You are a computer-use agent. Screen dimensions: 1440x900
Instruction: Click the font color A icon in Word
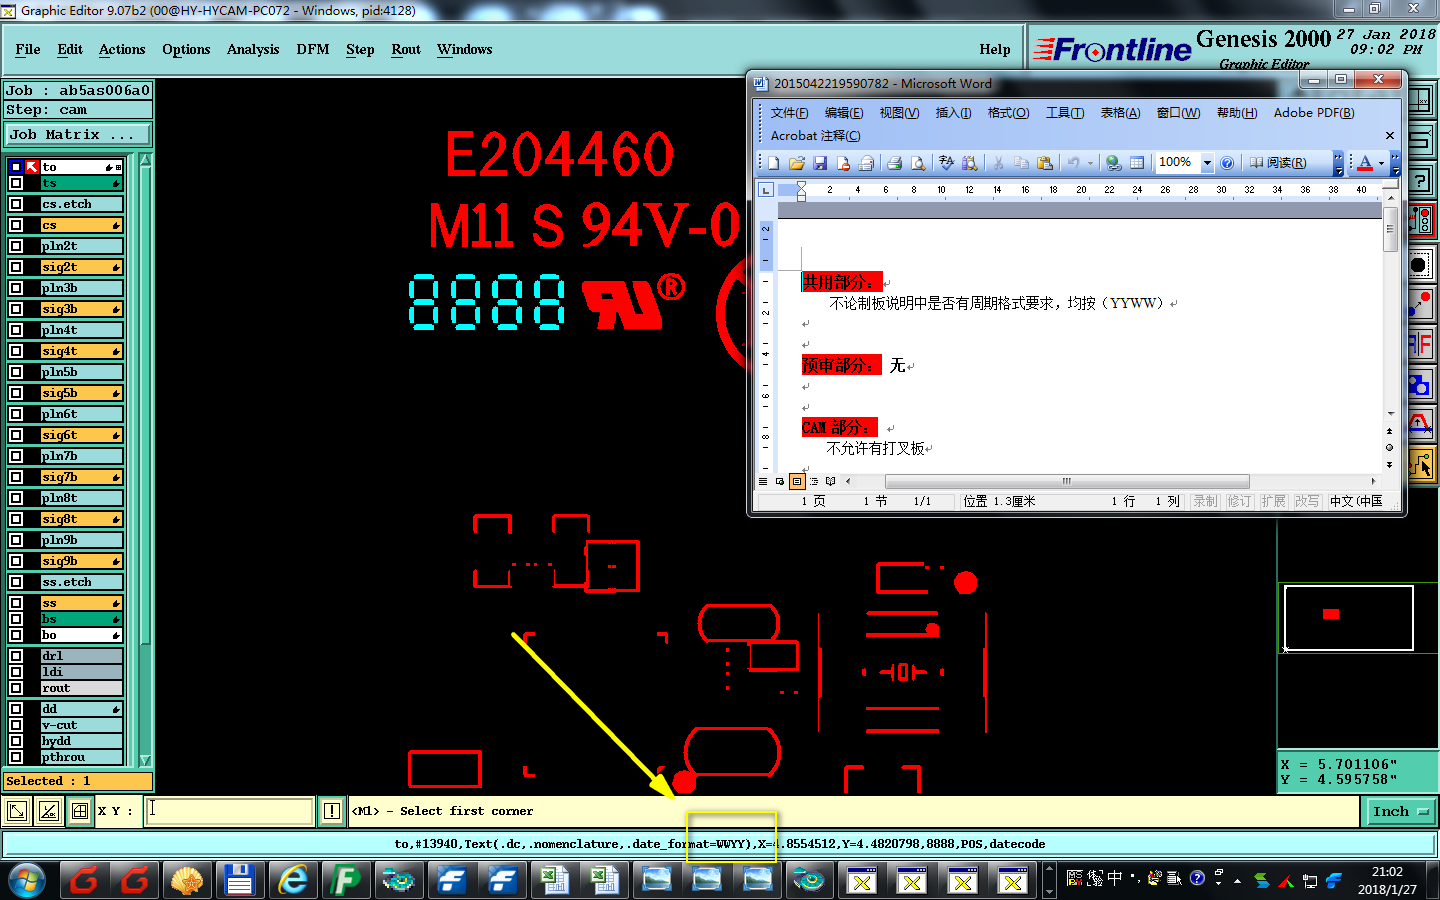tap(1365, 163)
